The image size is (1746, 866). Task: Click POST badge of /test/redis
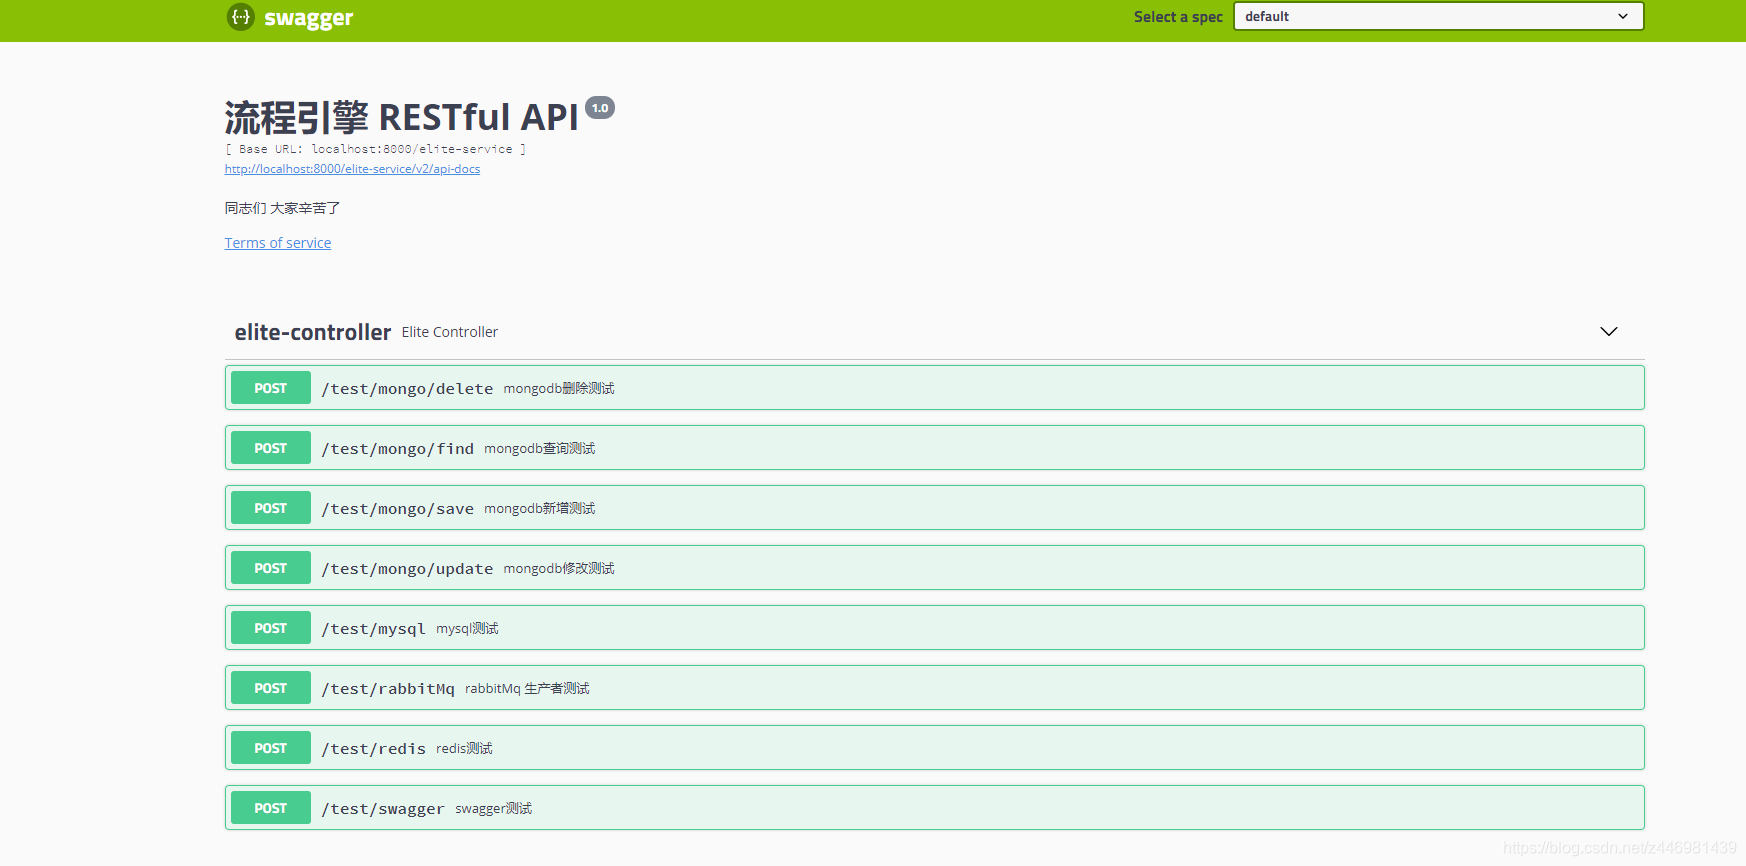click(271, 748)
